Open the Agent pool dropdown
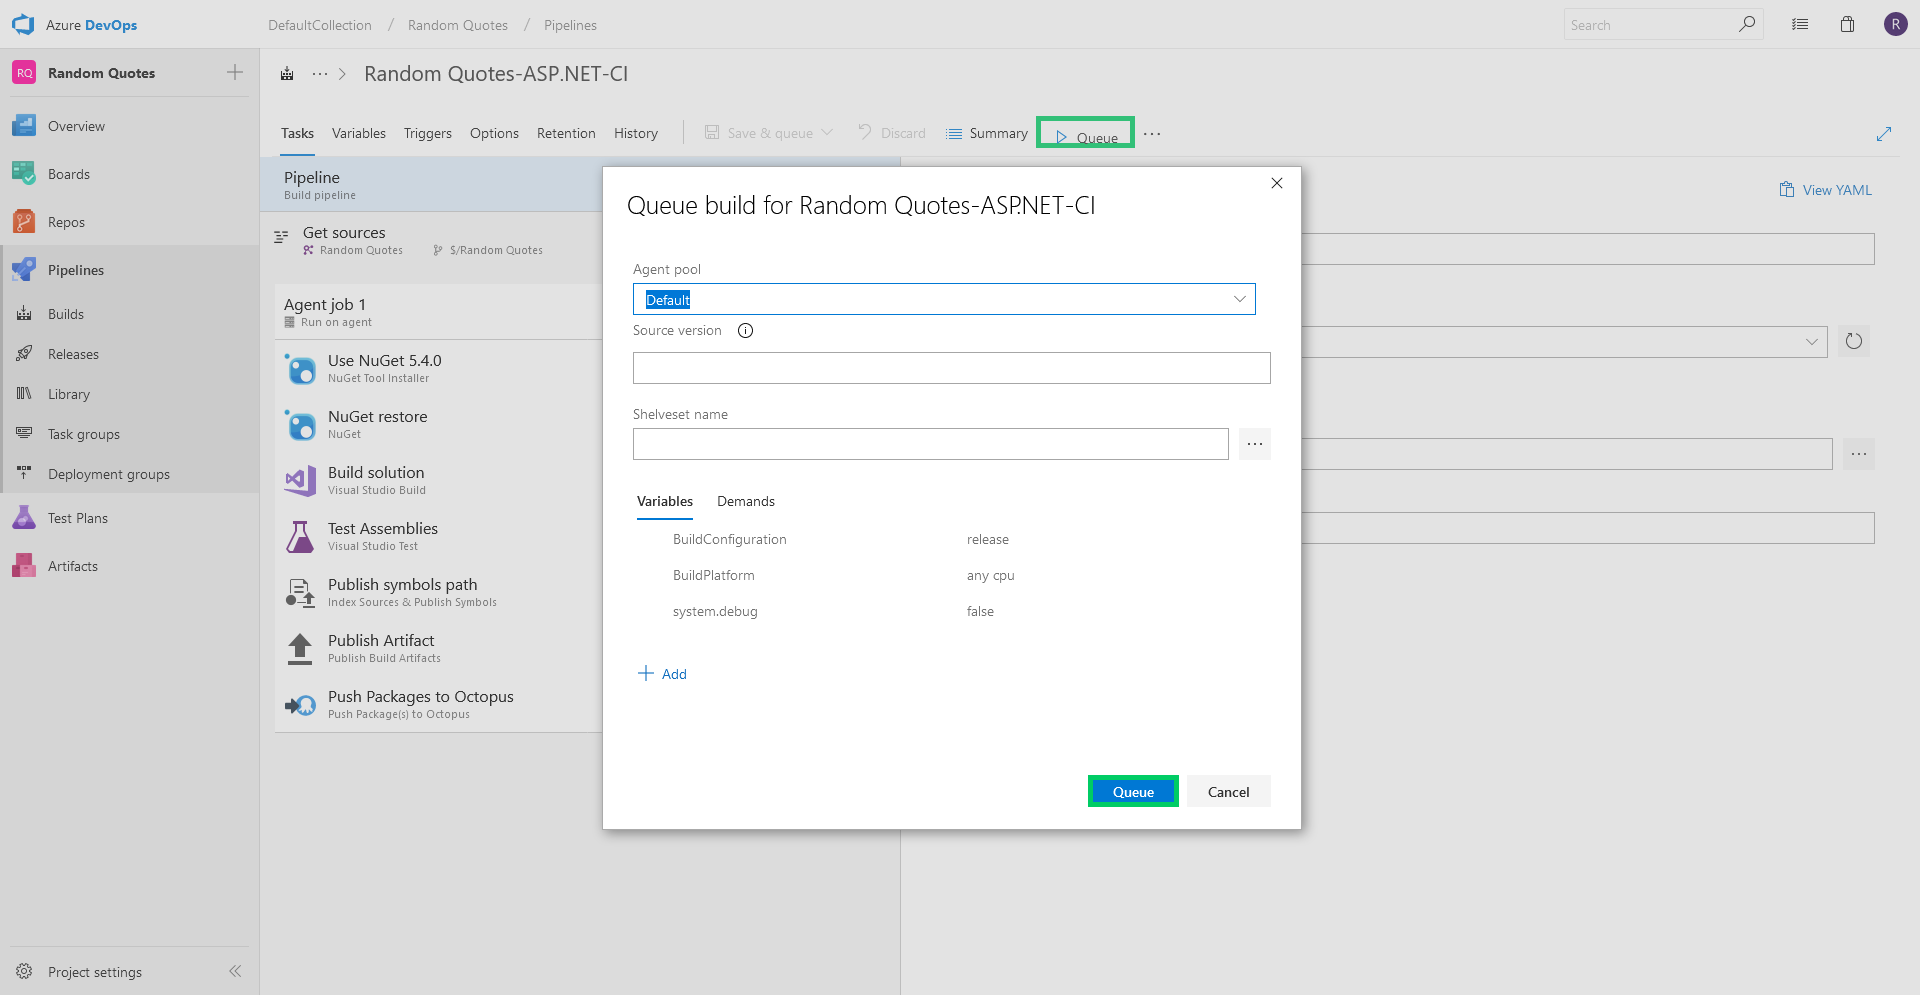 [x=944, y=299]
